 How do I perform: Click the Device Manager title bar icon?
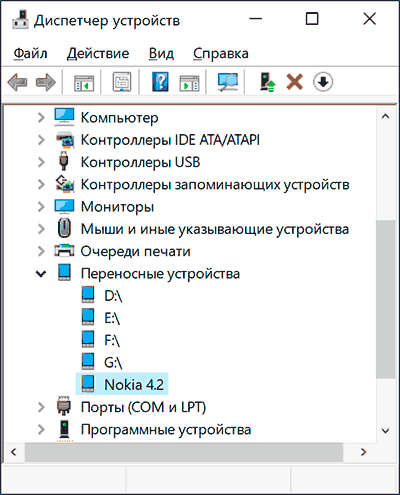tap(20, 20)
